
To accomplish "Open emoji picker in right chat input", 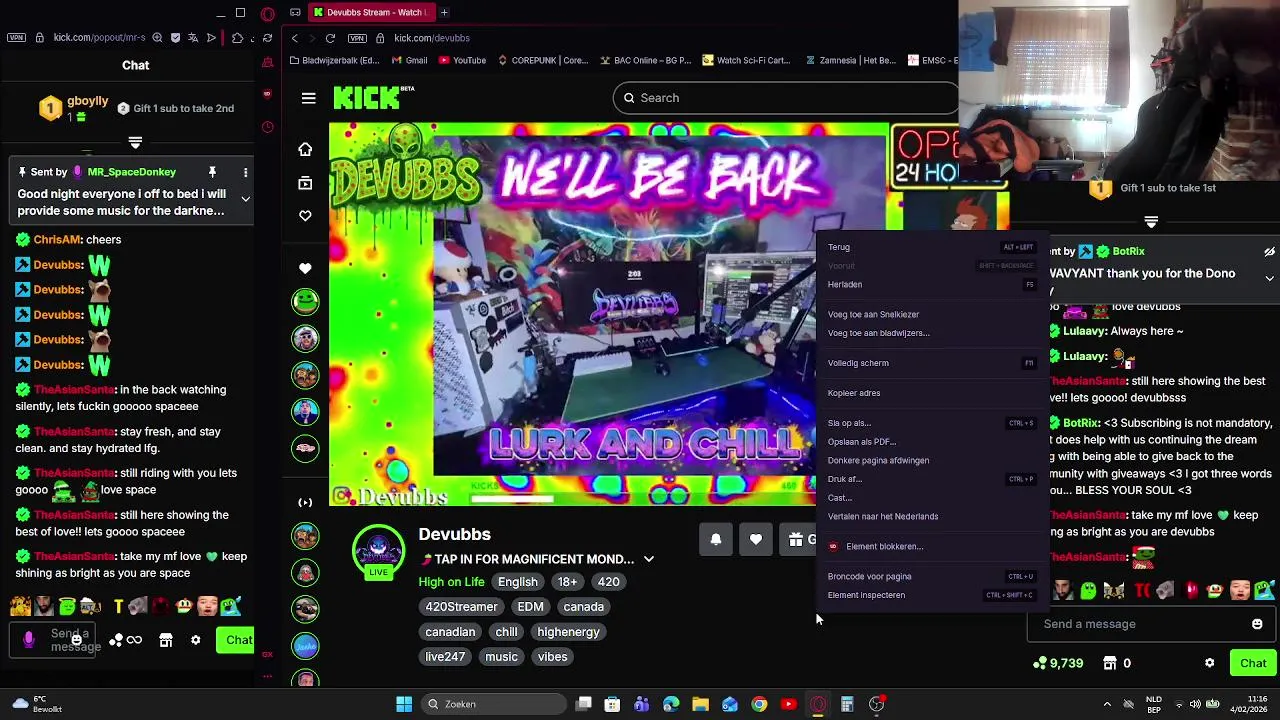I will coord(1257,624).
